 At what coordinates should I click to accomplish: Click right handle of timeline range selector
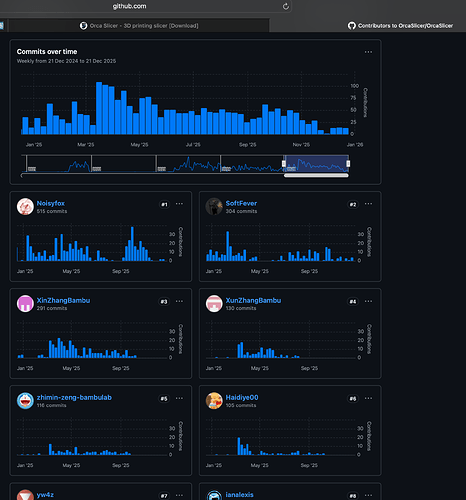(348, 164)
